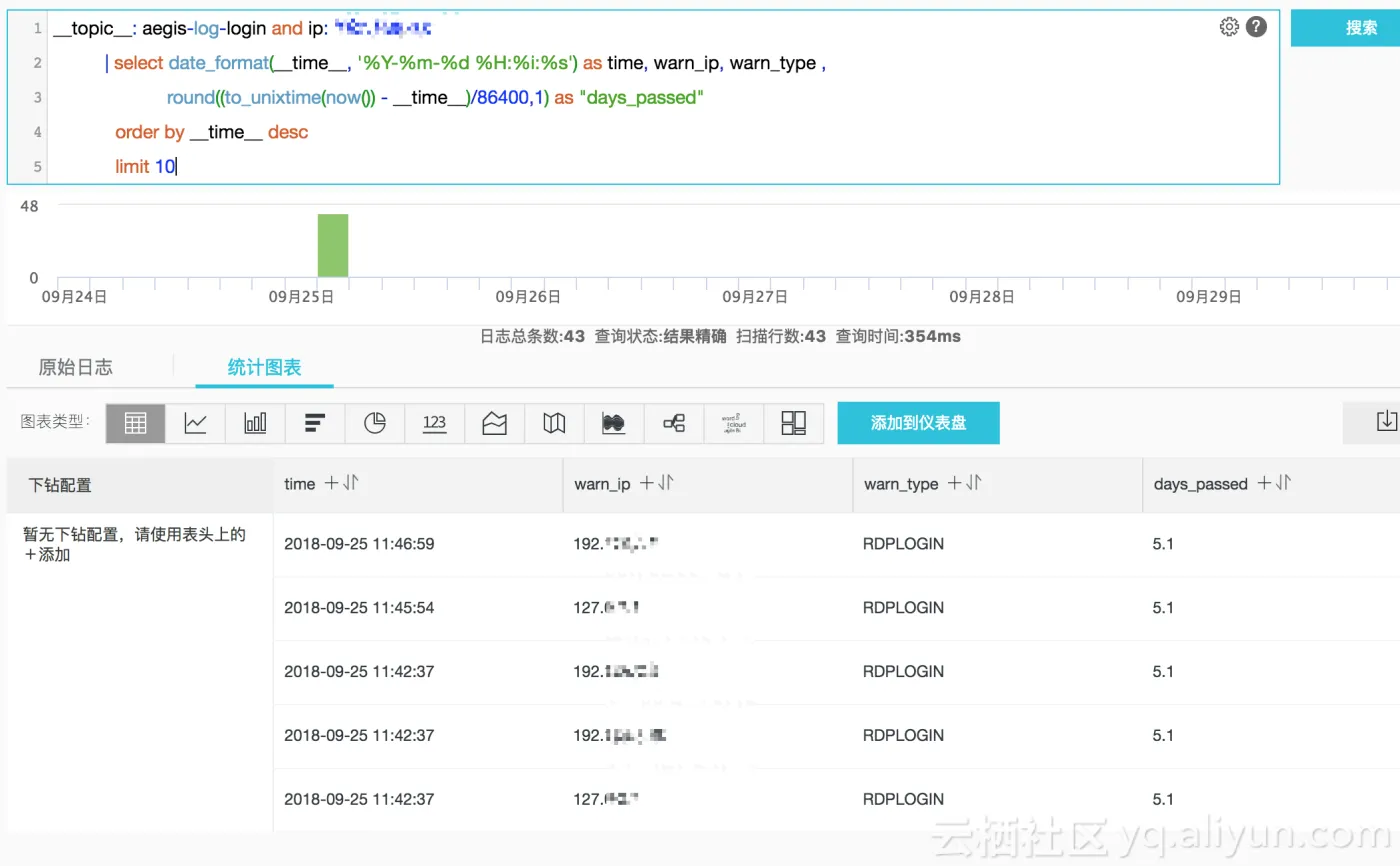Sort the time column using sort icon
The height and width of the screenshot is (866, 1400).
pos(351,484)
